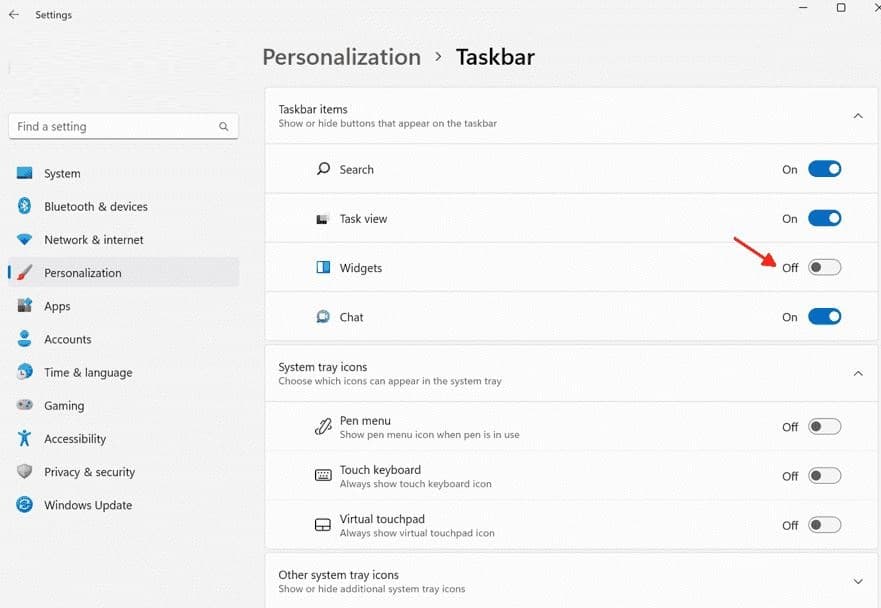Click the Gaming controller icon

click(x=25, y=405)
